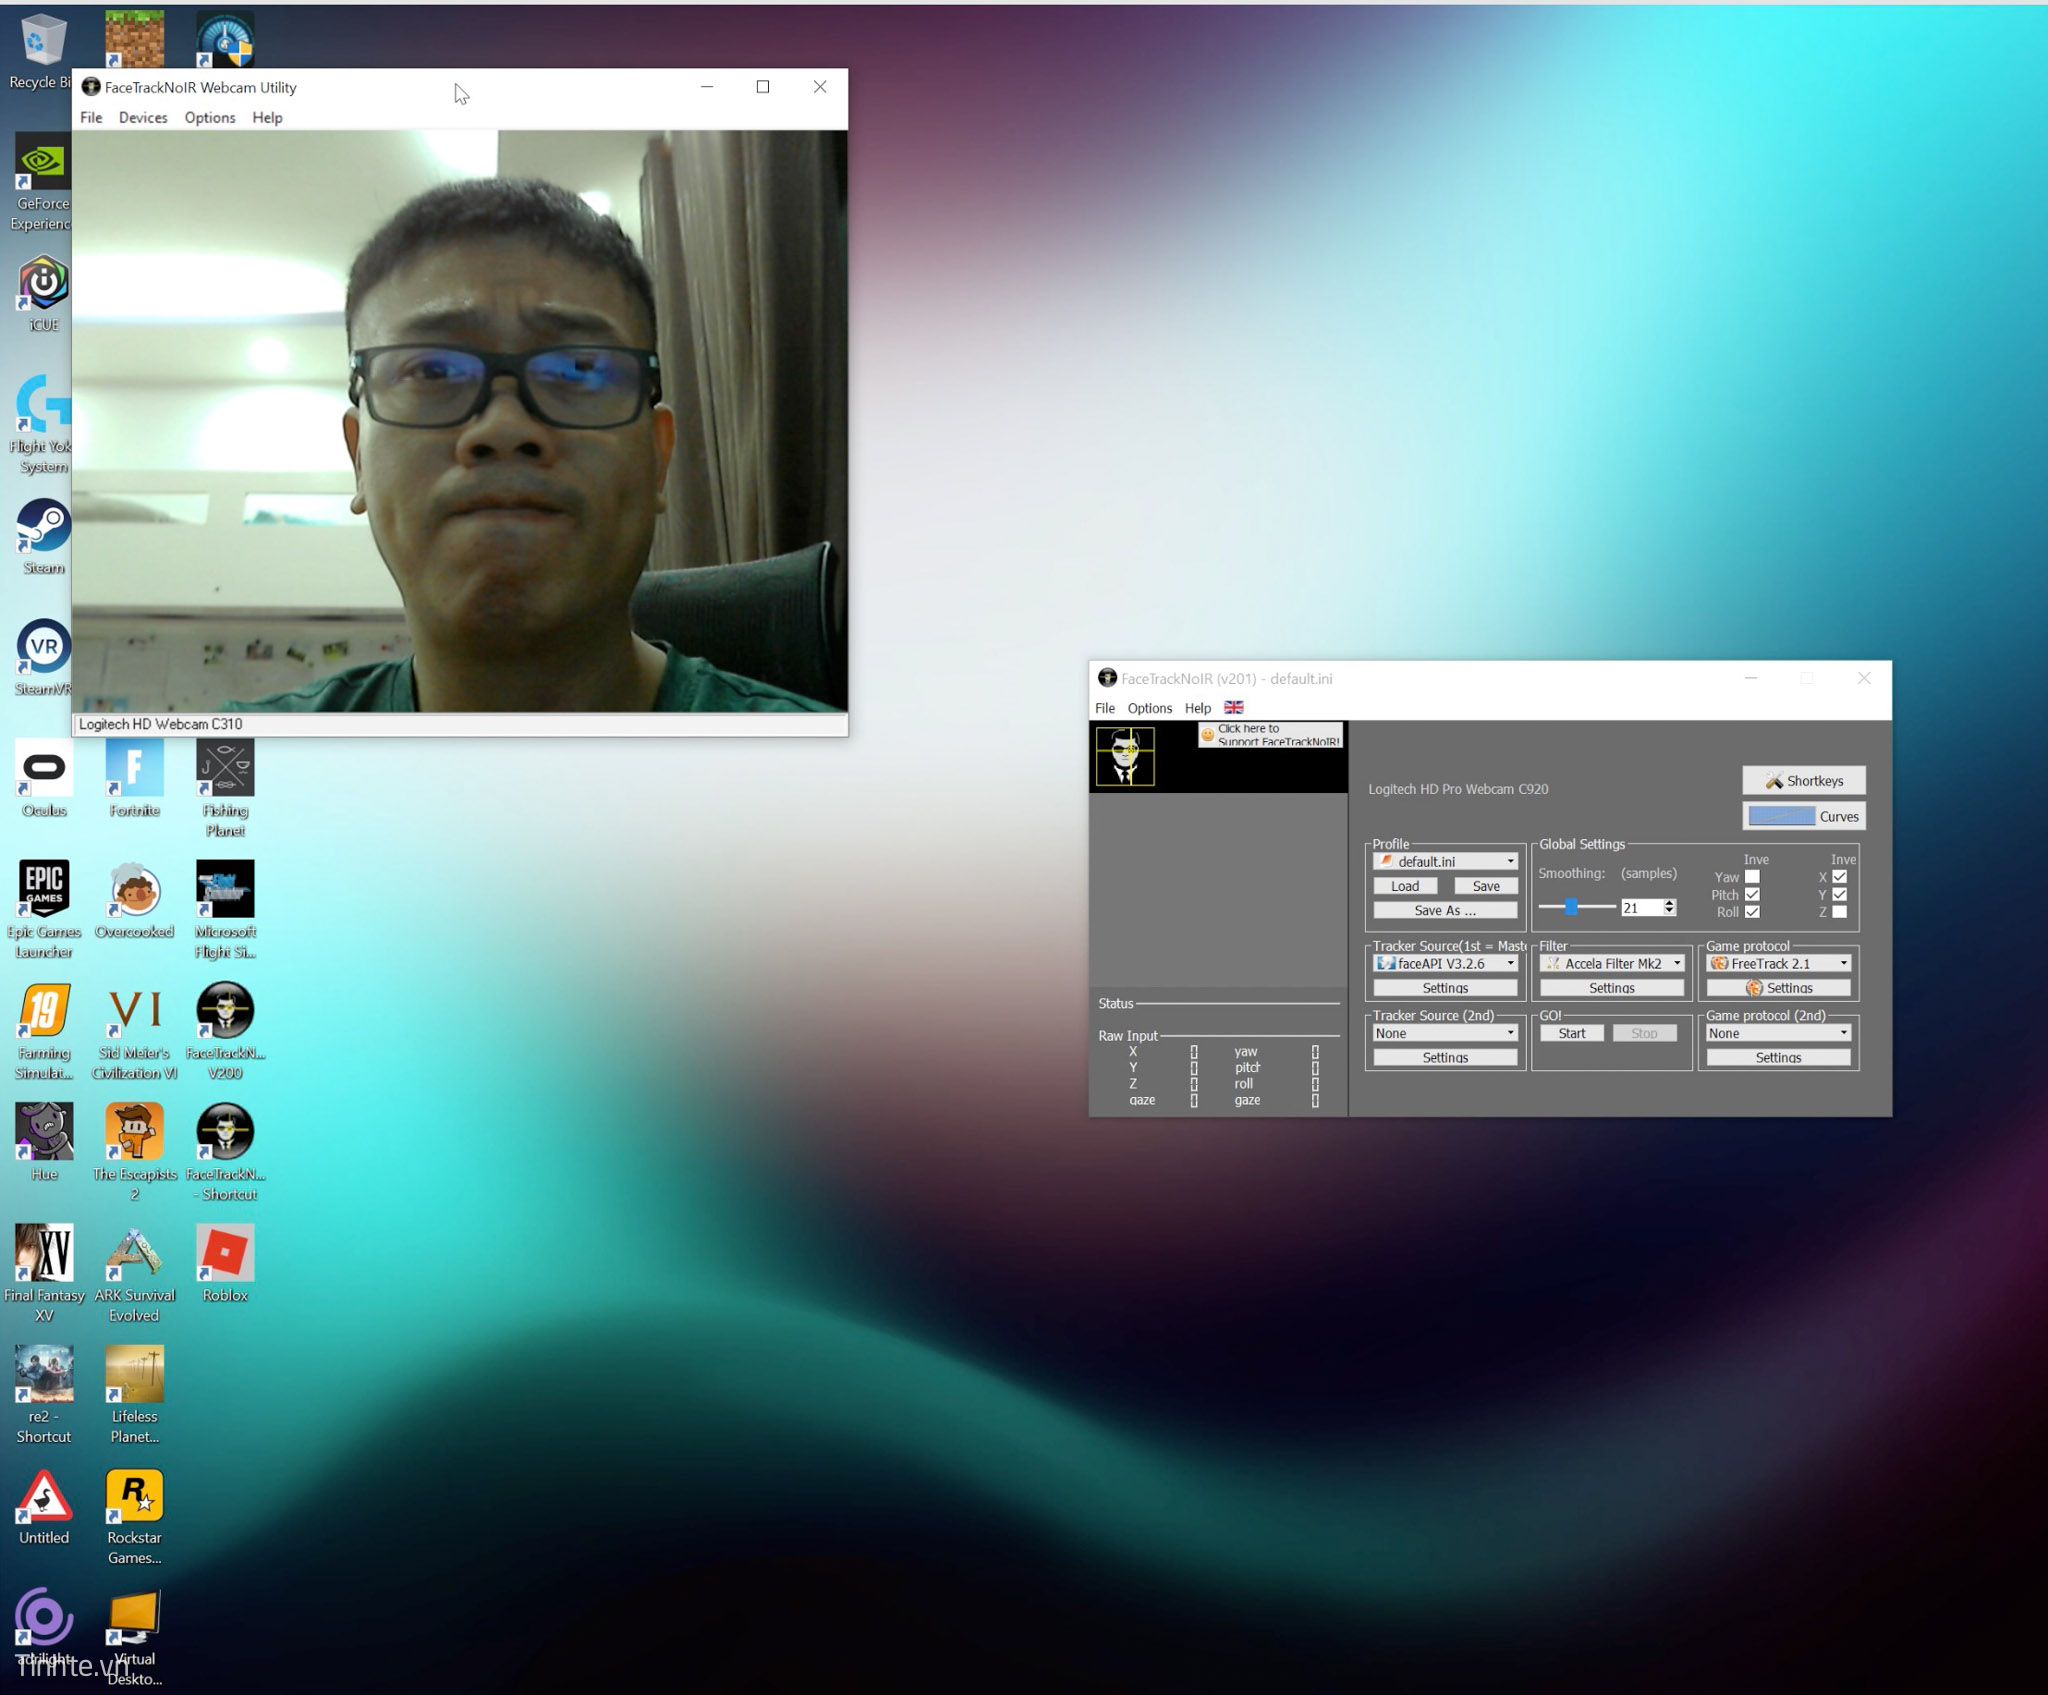Expand the FreeTrack 2.1 game protocol dropdown

(1778, 963)
